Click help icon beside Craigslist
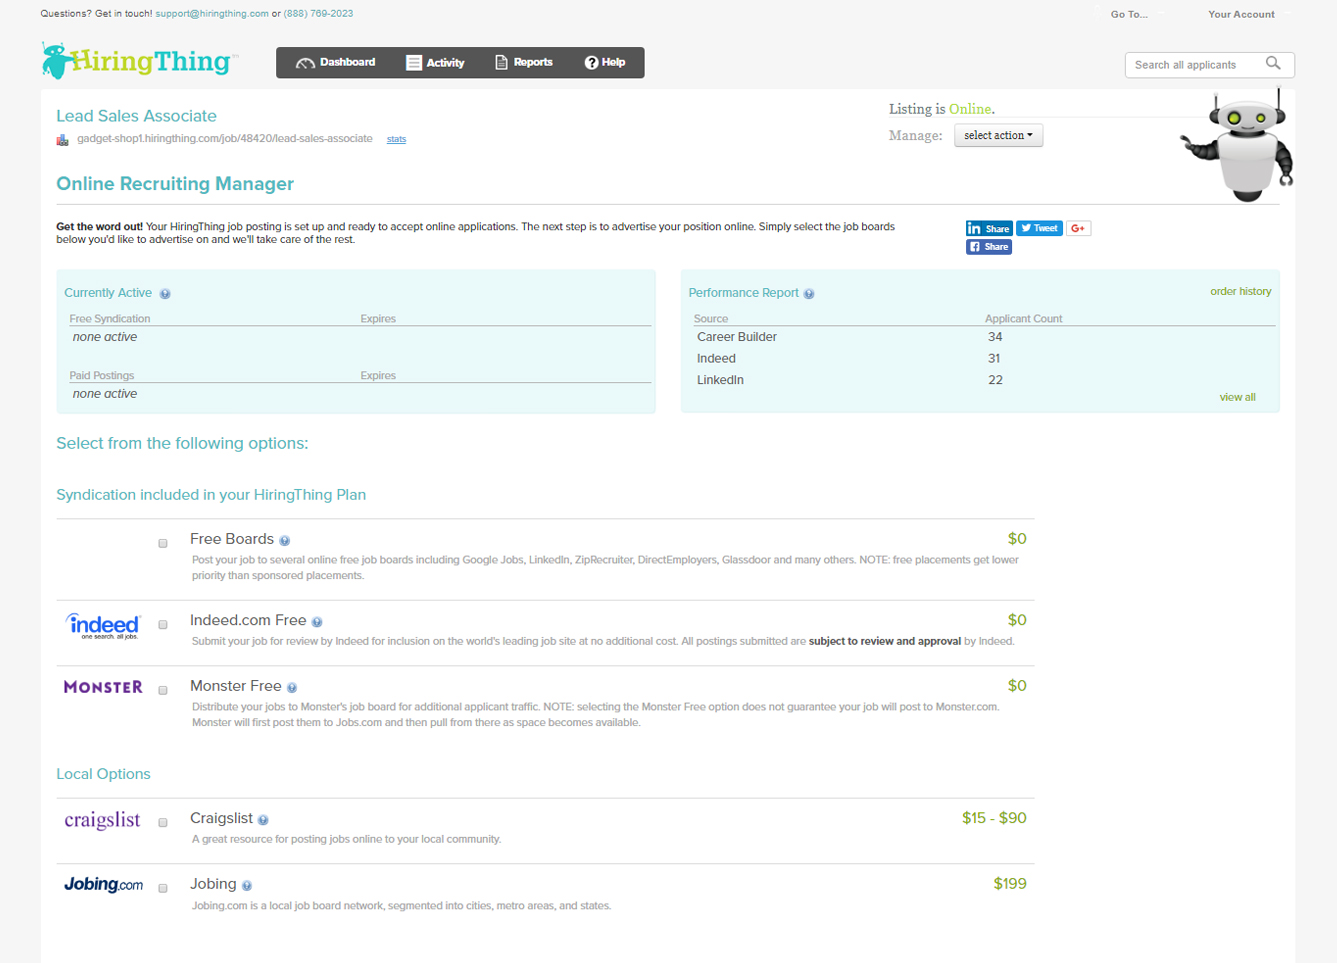Viewport: 1337px width, 963px height. 263,820
